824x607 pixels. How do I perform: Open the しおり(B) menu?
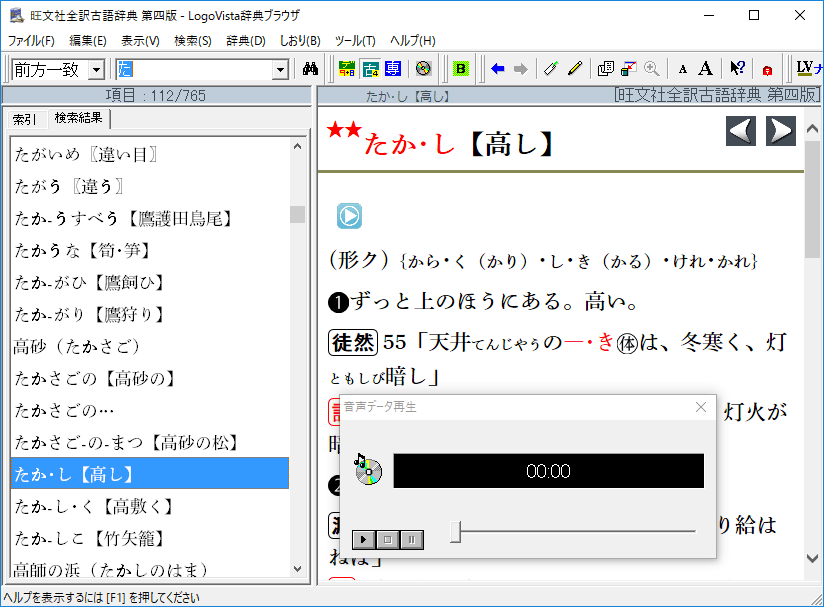pyautogui.click(x=300, y=40)
